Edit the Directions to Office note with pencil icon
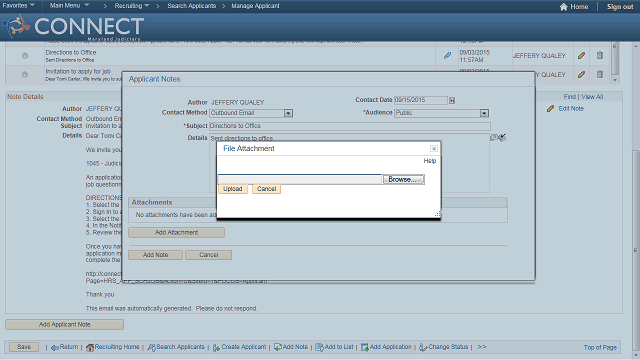Screen dimensions: 640x360 point(581,56)
